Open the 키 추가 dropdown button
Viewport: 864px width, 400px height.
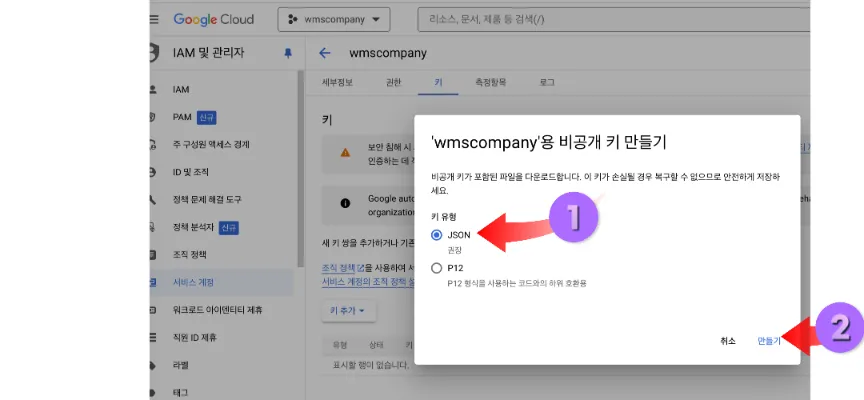[348, 311]
